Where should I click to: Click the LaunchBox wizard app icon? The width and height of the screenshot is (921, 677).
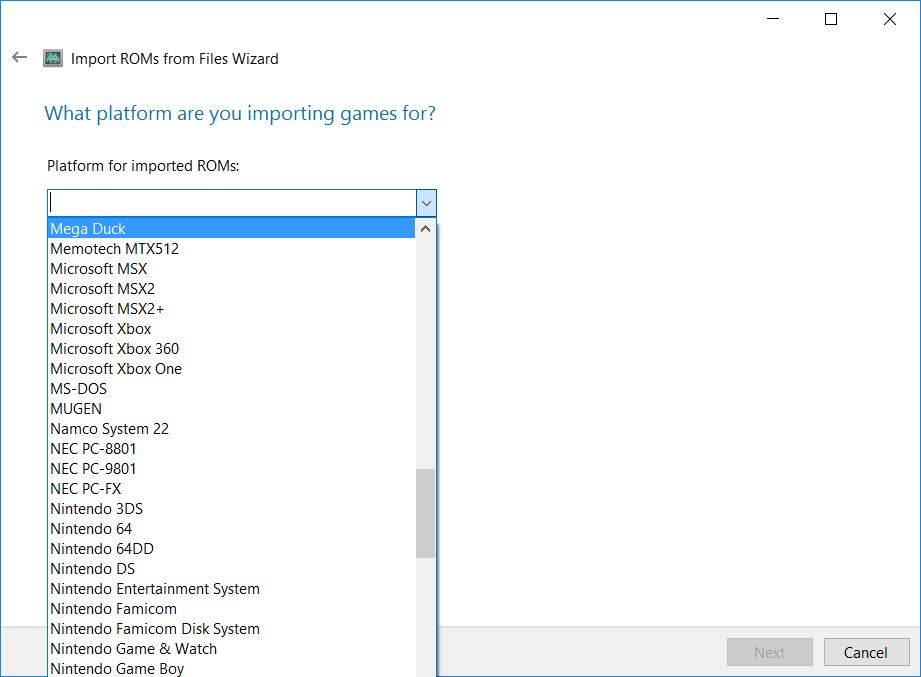pos(53,58)
